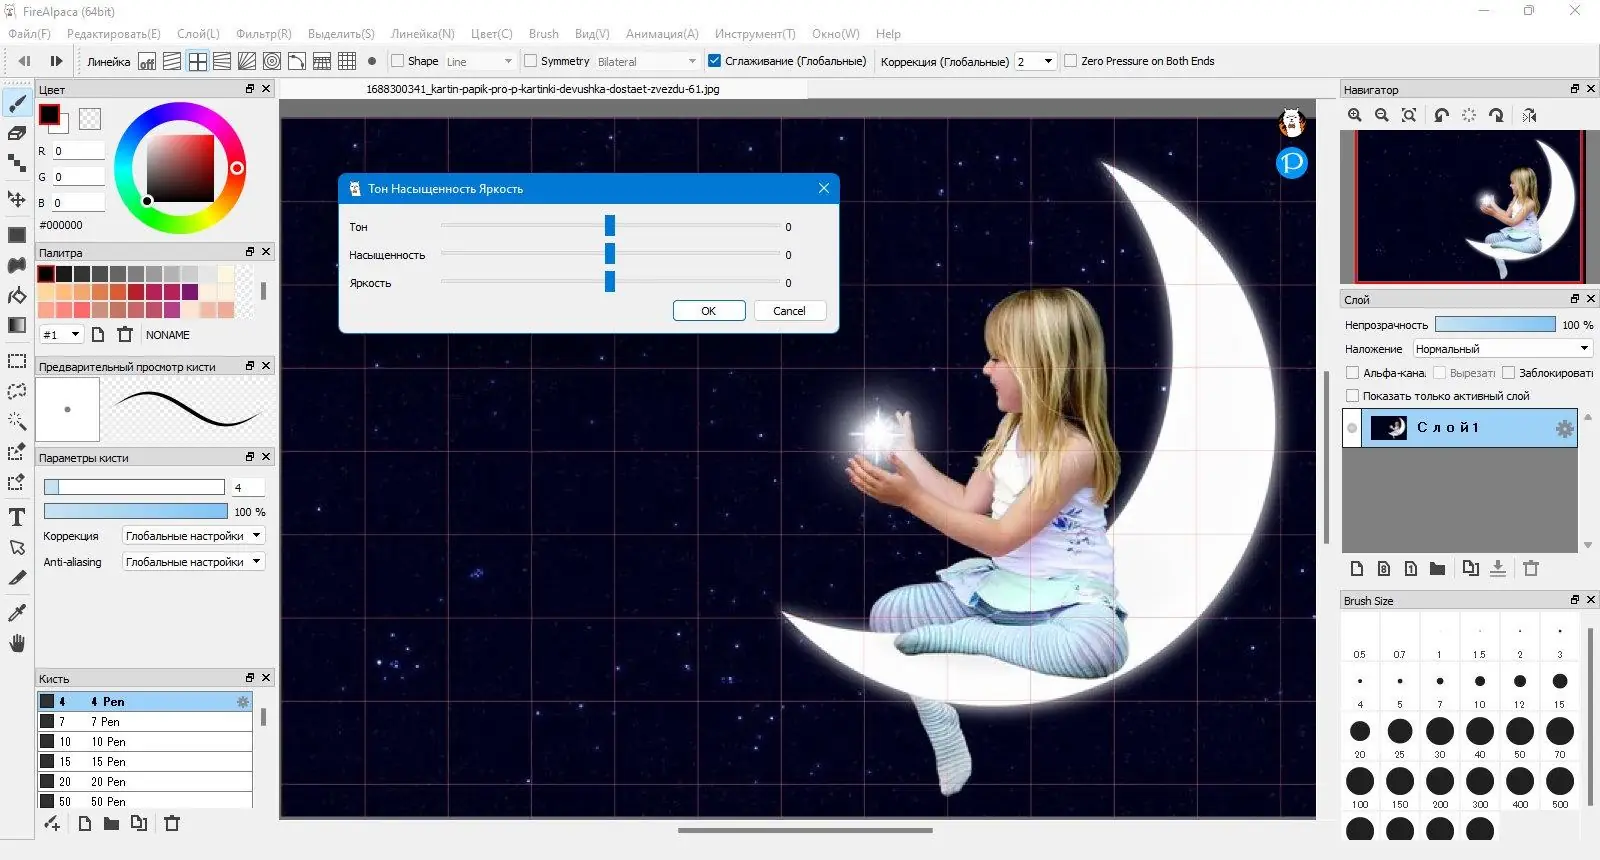This screenshot has height=860, width=1600.
Task: Enable the concentric circle snap
Action: click(x=272, y=61)
